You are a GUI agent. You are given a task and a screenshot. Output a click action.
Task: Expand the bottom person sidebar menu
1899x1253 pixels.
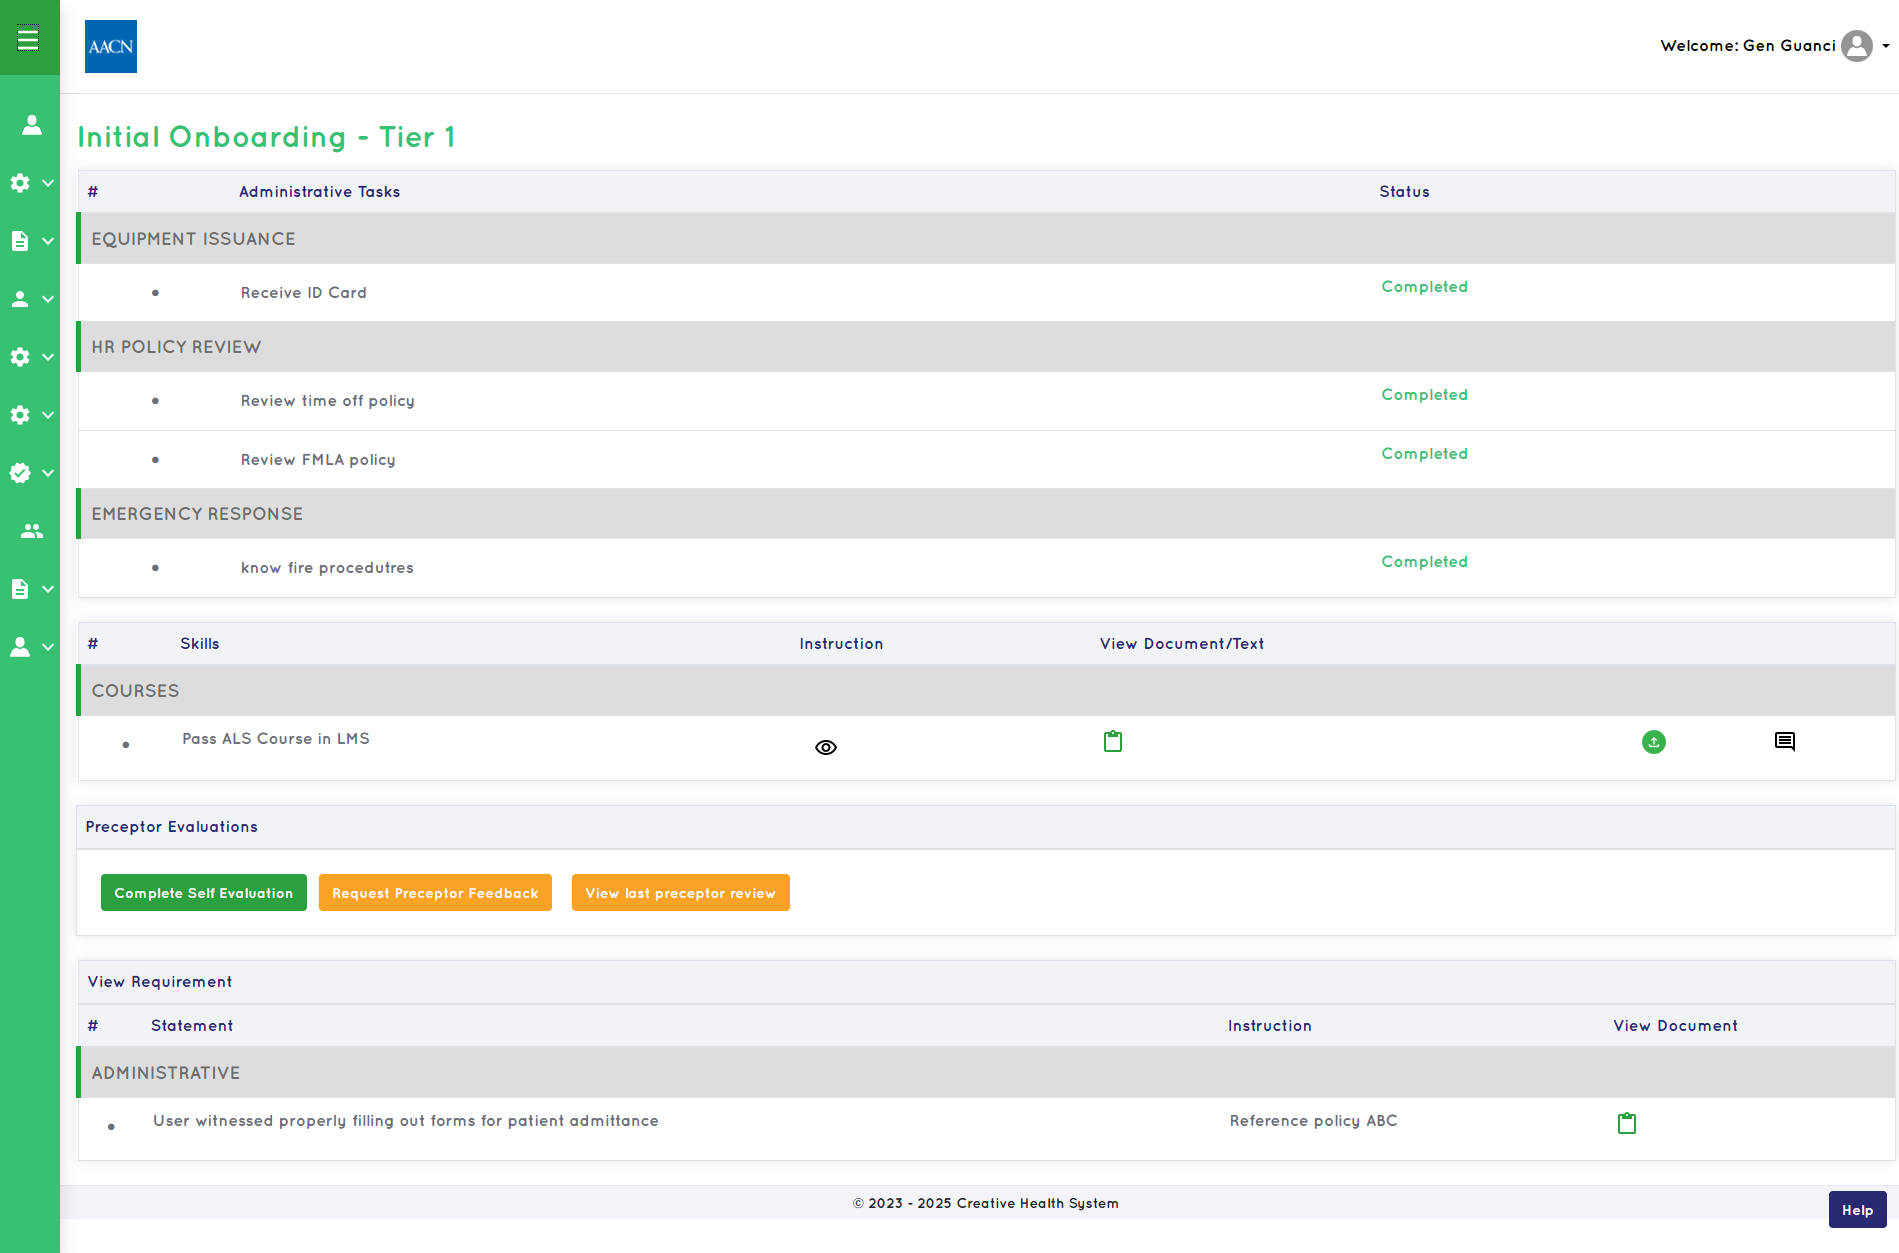[31, 647]
